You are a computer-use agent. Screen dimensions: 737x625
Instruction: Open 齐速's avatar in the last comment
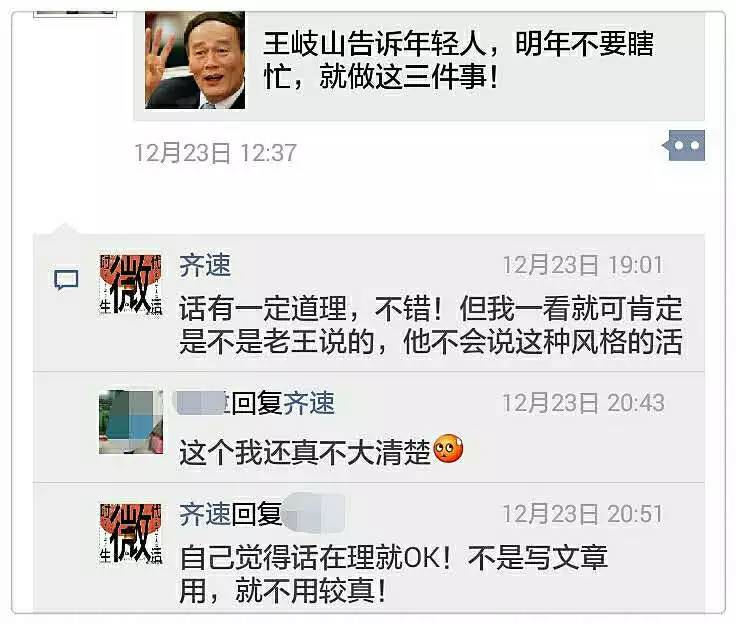coord(131,533)
